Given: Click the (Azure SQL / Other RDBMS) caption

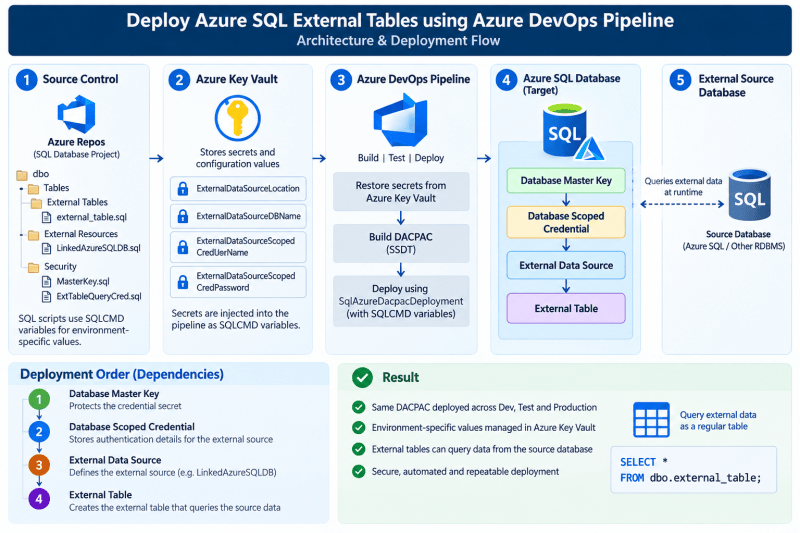Looking at the screenshot, I should (x=734, y=246).
